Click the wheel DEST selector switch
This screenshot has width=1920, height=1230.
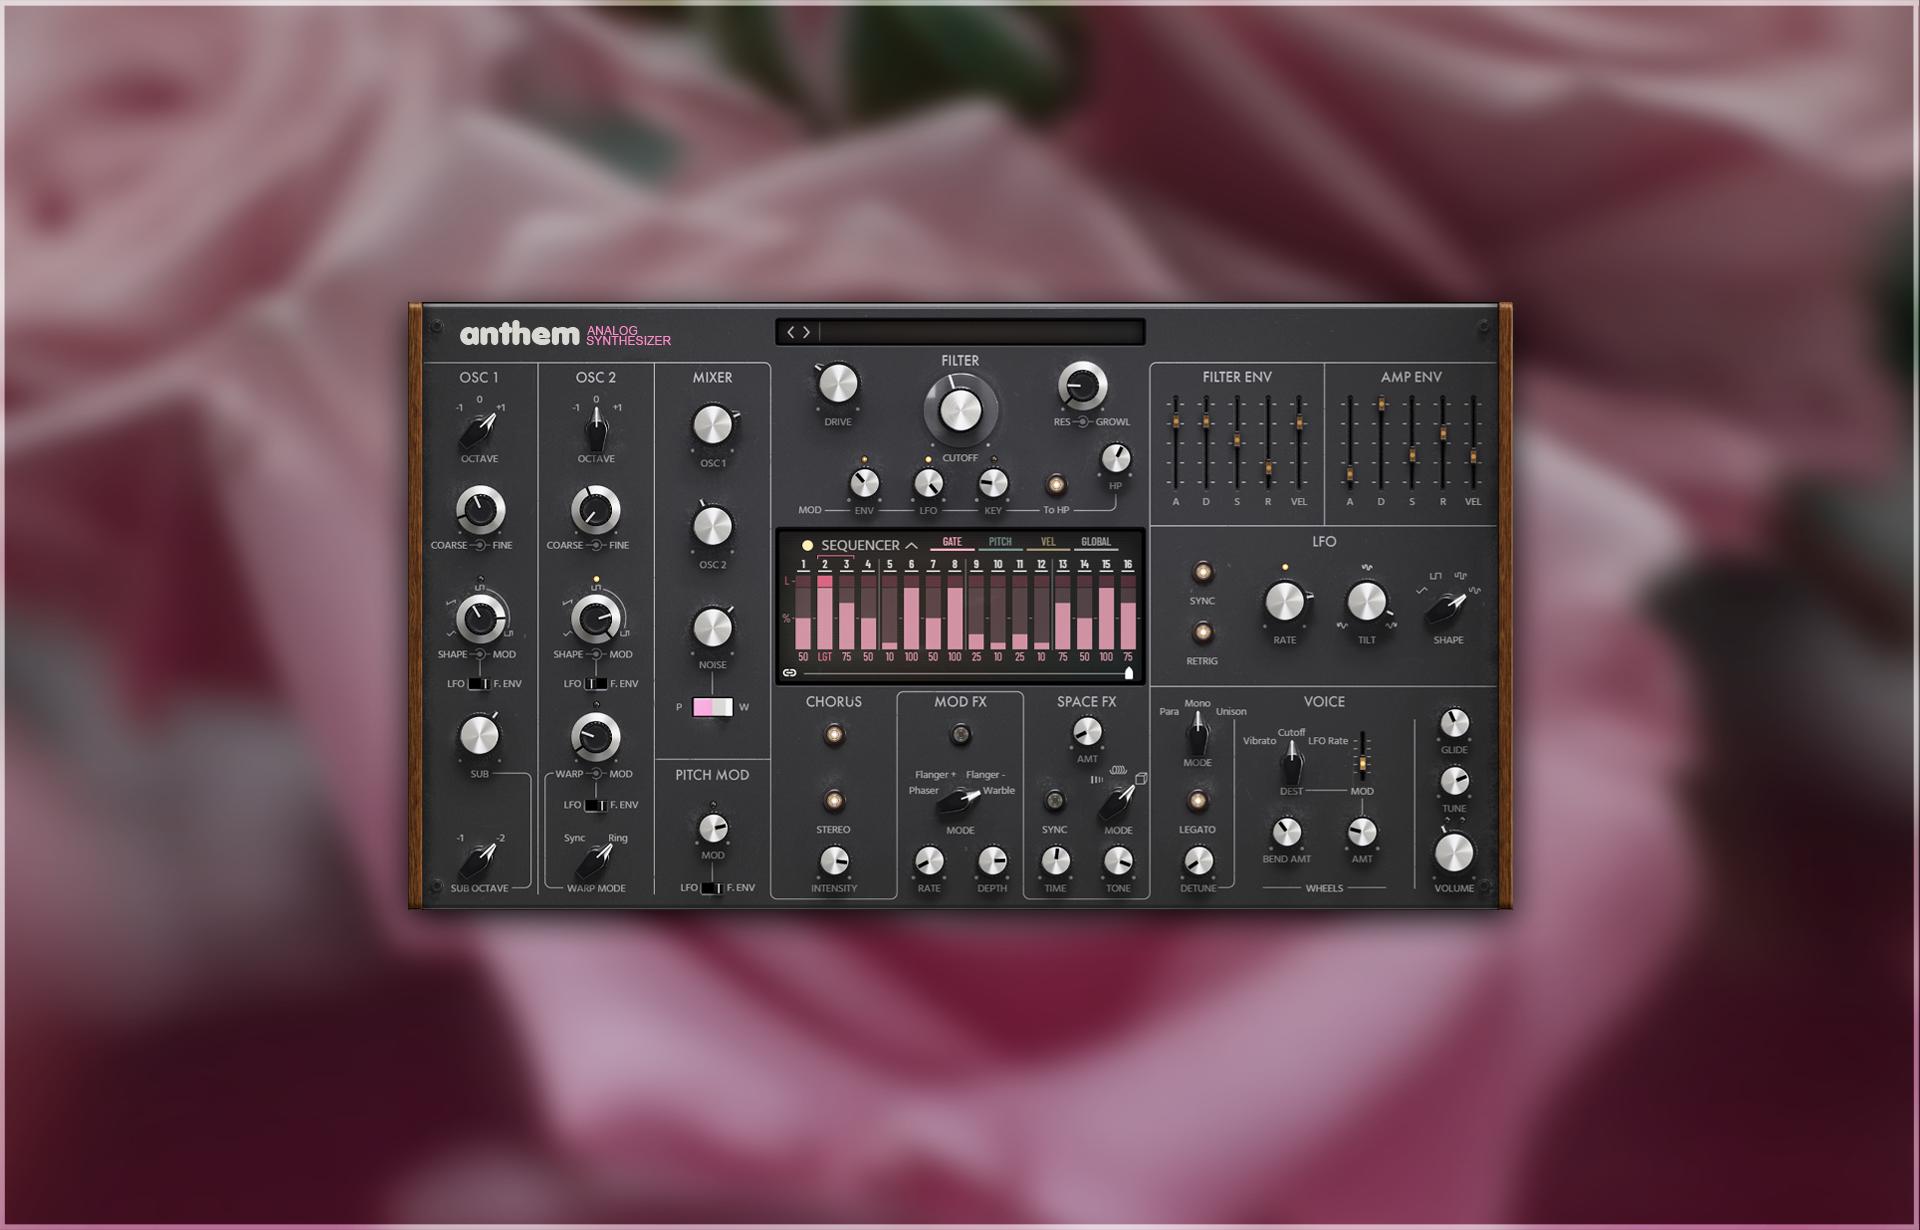point(1291,763)
